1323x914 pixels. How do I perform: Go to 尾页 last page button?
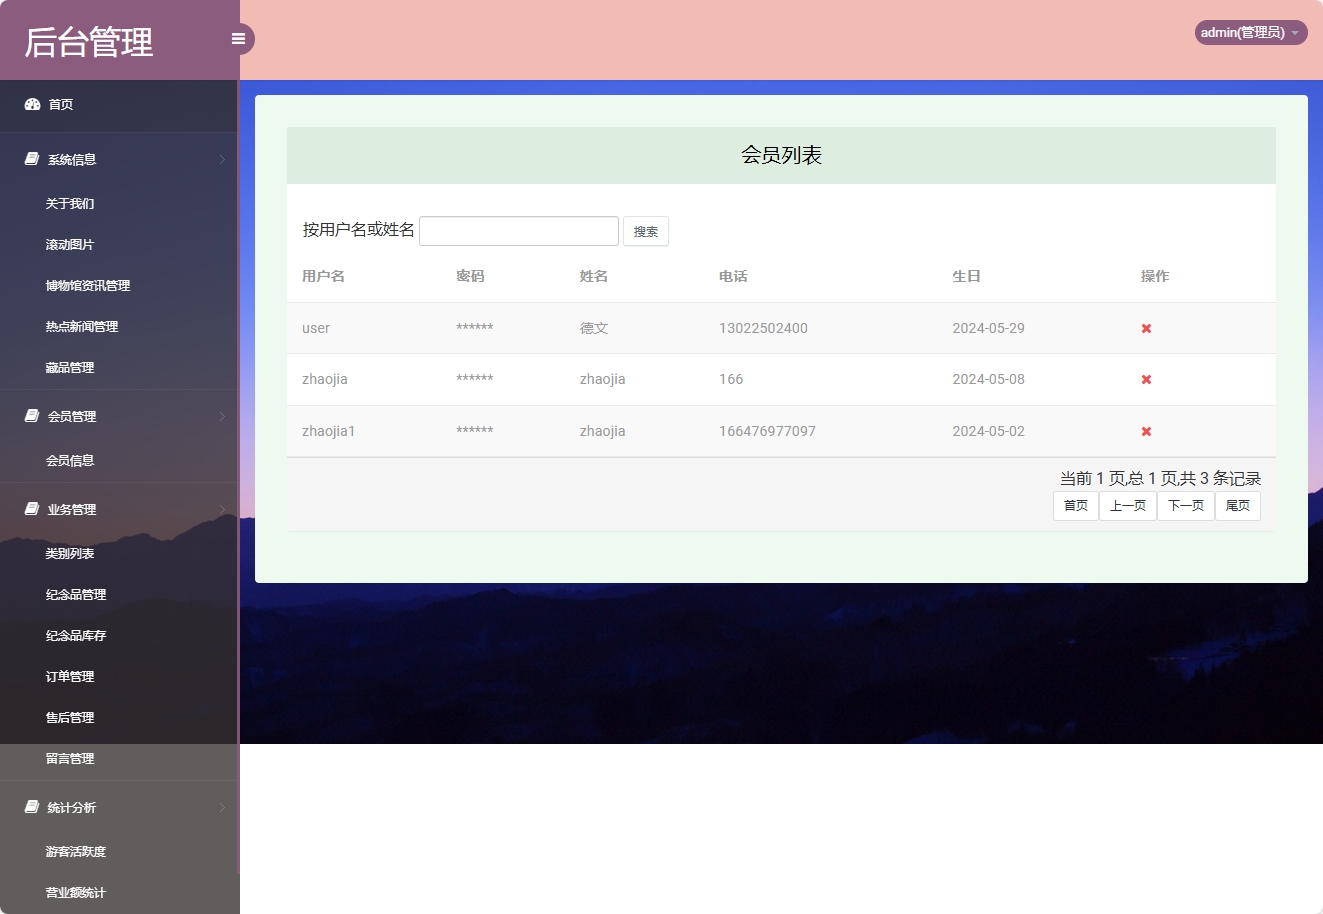(1237, 505)
